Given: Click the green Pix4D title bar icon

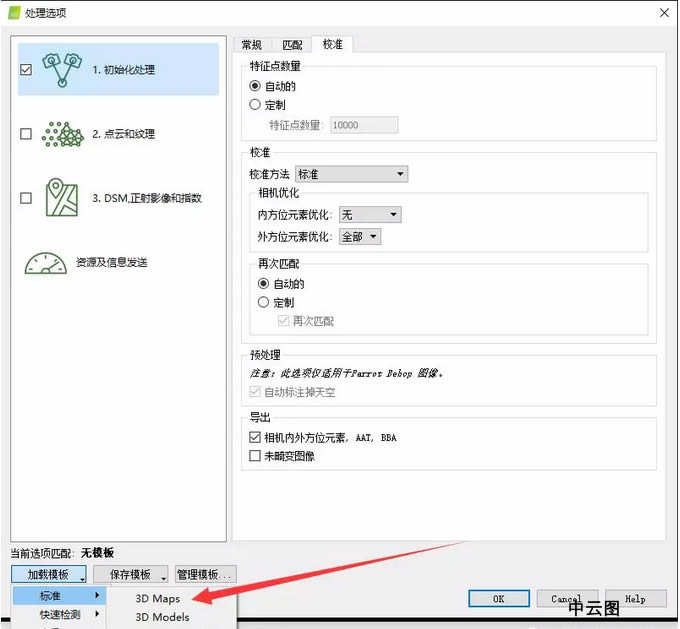Looking at the screenshot, I should 14,12.
